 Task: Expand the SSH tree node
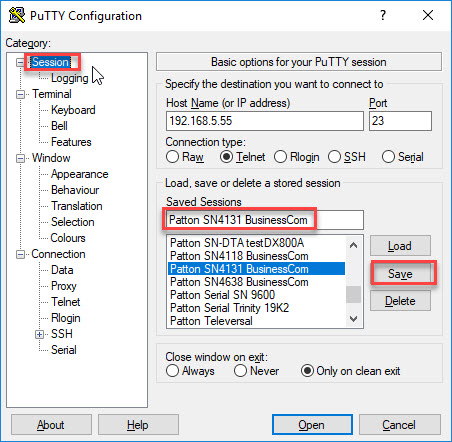tap(40, 334)
